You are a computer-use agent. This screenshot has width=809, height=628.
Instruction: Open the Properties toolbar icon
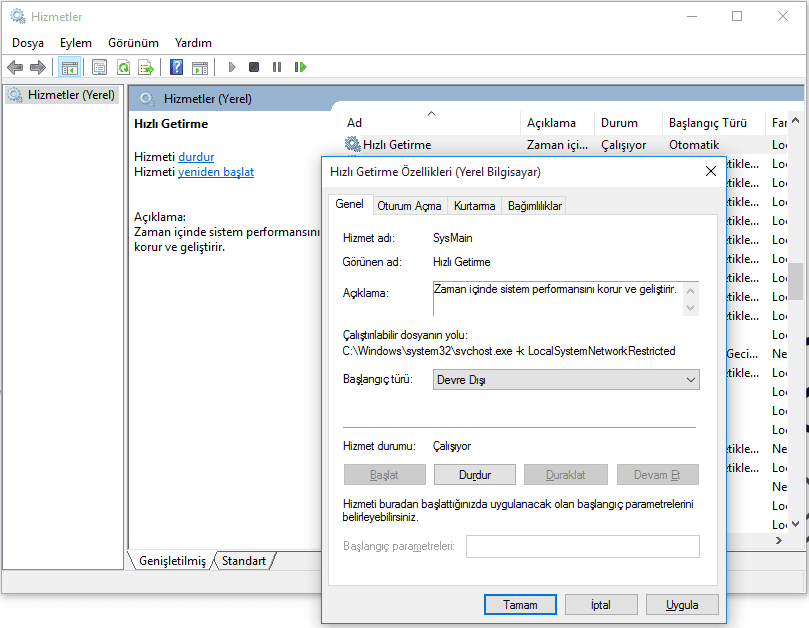click(99, 67)
